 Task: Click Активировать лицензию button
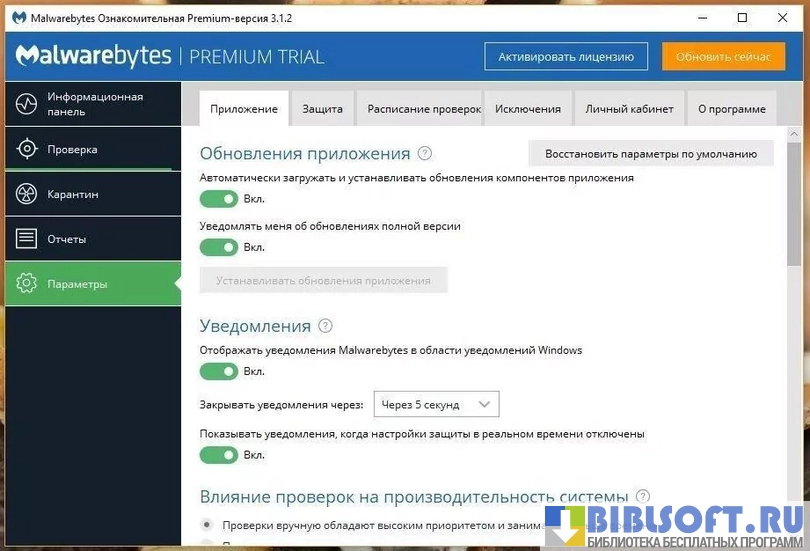coord(566,56)
